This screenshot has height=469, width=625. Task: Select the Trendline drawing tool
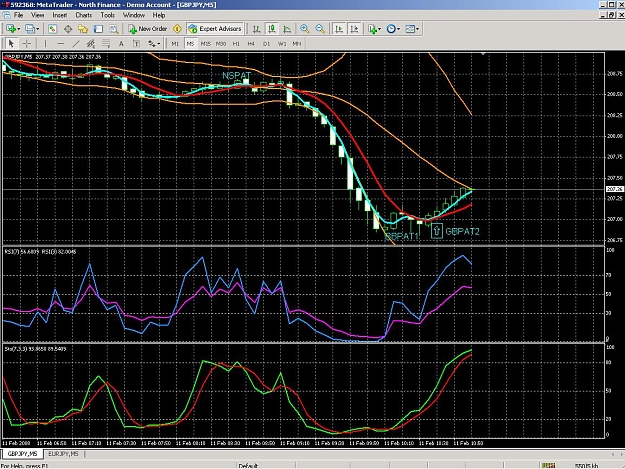[76, 43]
